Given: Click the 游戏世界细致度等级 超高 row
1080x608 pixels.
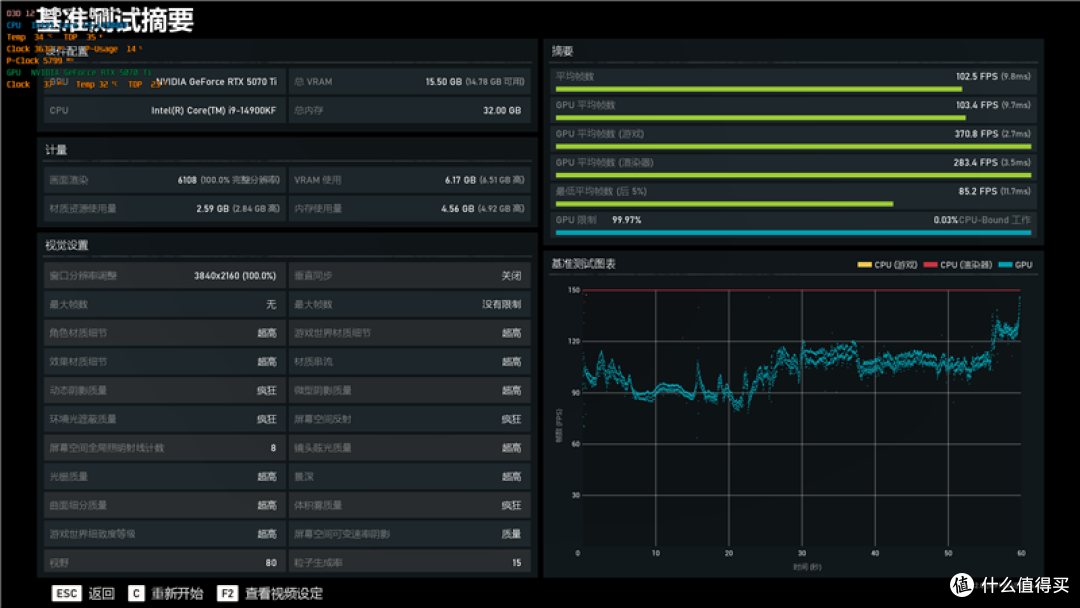Looking at the screenshot, I should [x=164, y=534].
